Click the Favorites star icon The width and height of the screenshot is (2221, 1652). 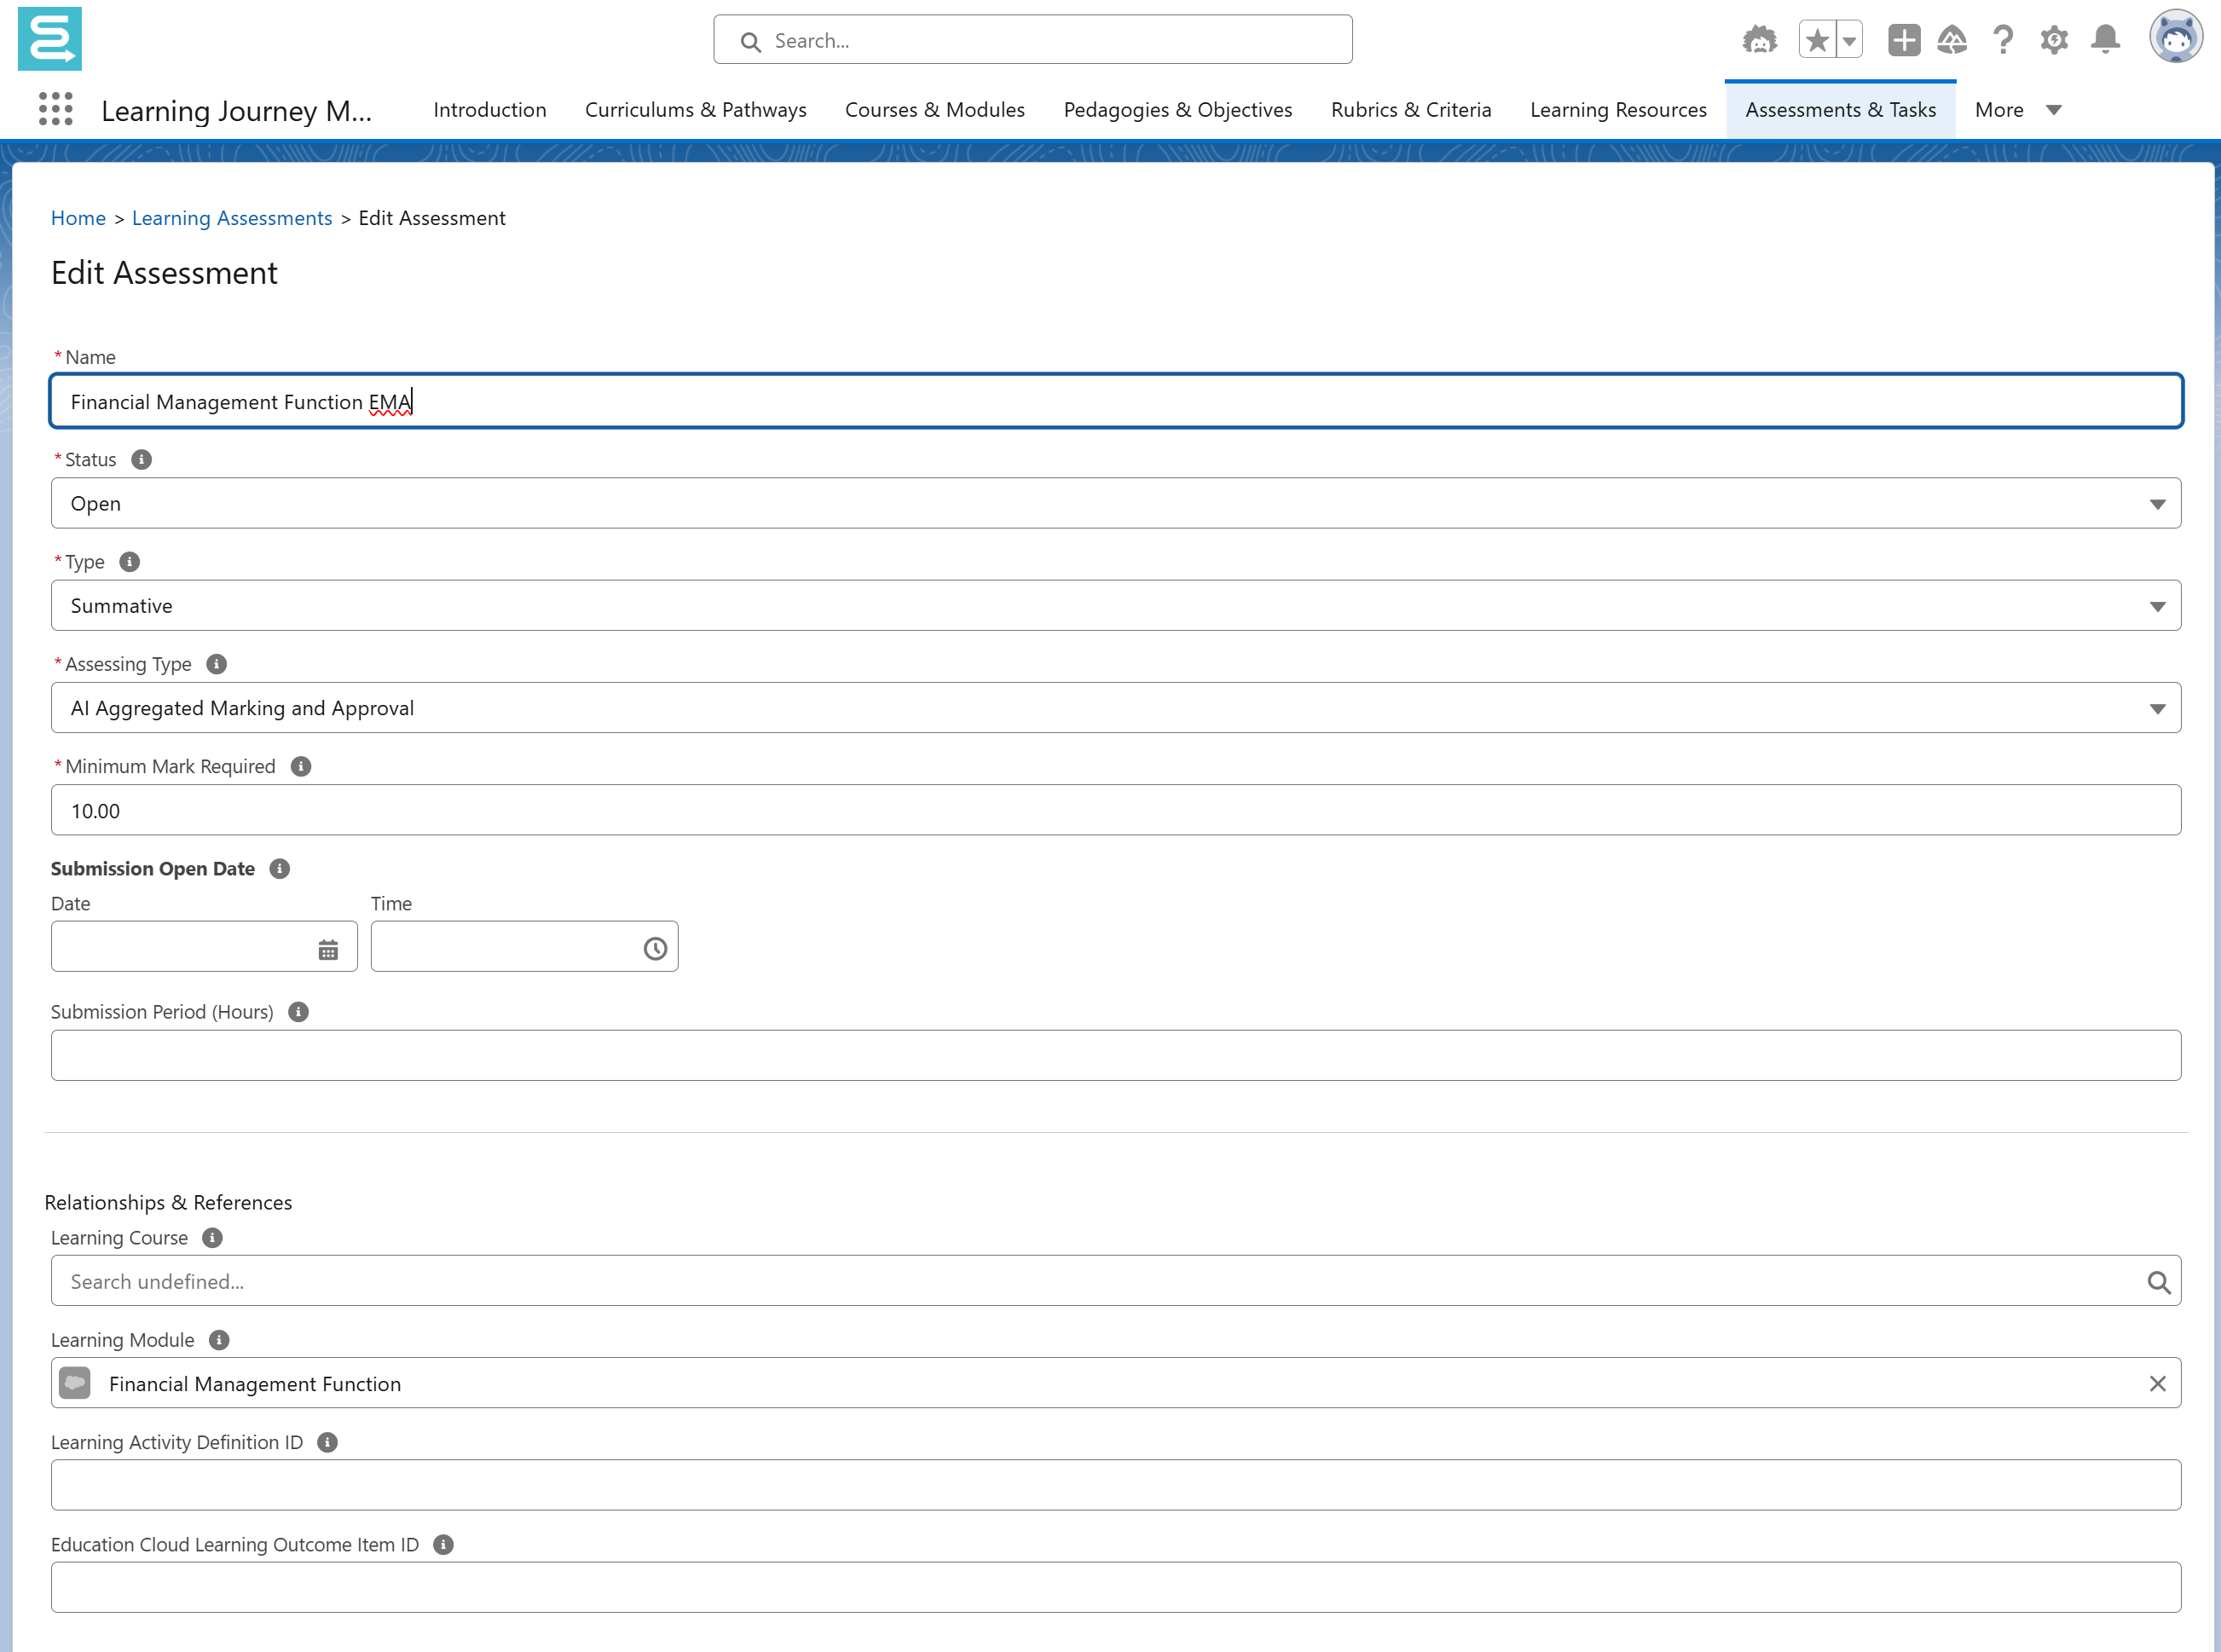point(1817,40)
